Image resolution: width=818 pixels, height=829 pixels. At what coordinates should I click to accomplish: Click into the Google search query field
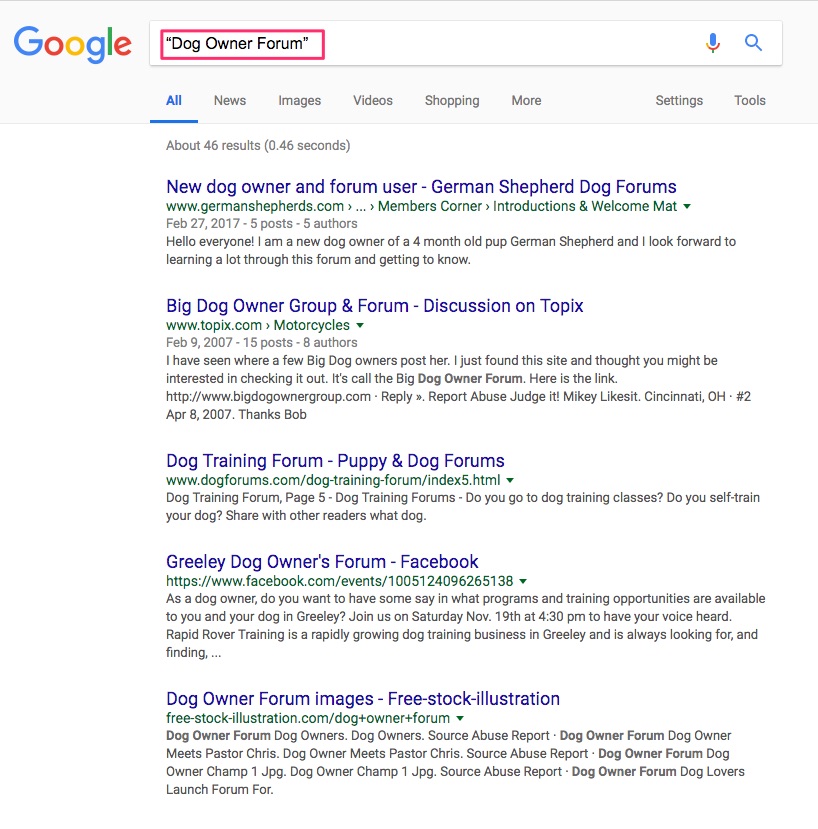pyautogui.click(x=465, y=43)
